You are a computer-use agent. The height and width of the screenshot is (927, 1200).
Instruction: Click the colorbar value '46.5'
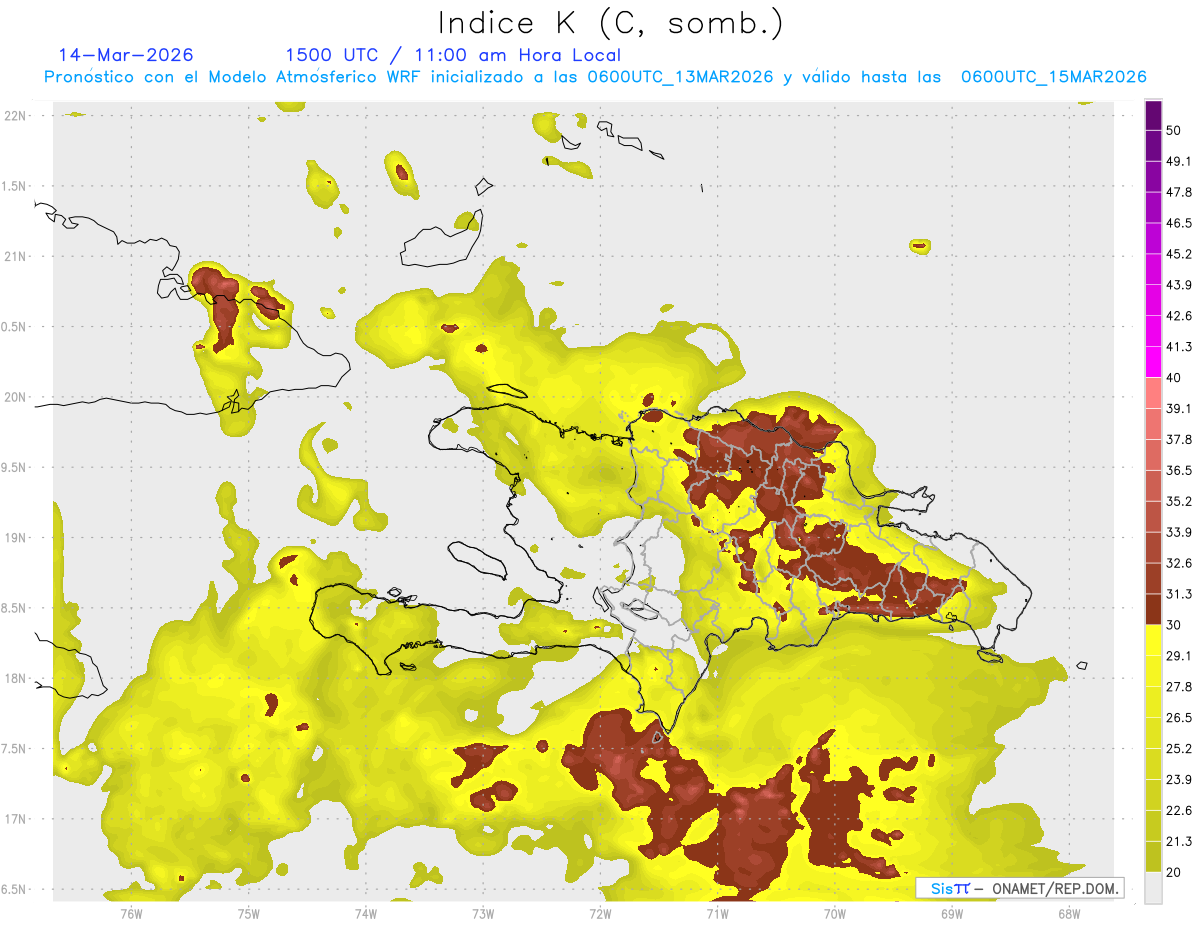1179,223
